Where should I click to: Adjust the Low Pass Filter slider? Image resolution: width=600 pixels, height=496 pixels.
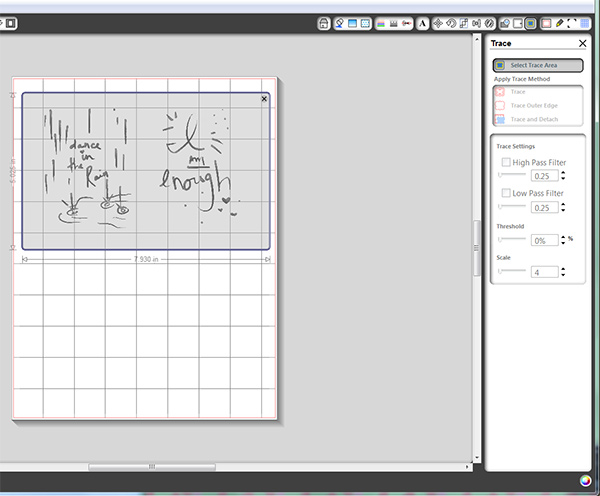512,207
